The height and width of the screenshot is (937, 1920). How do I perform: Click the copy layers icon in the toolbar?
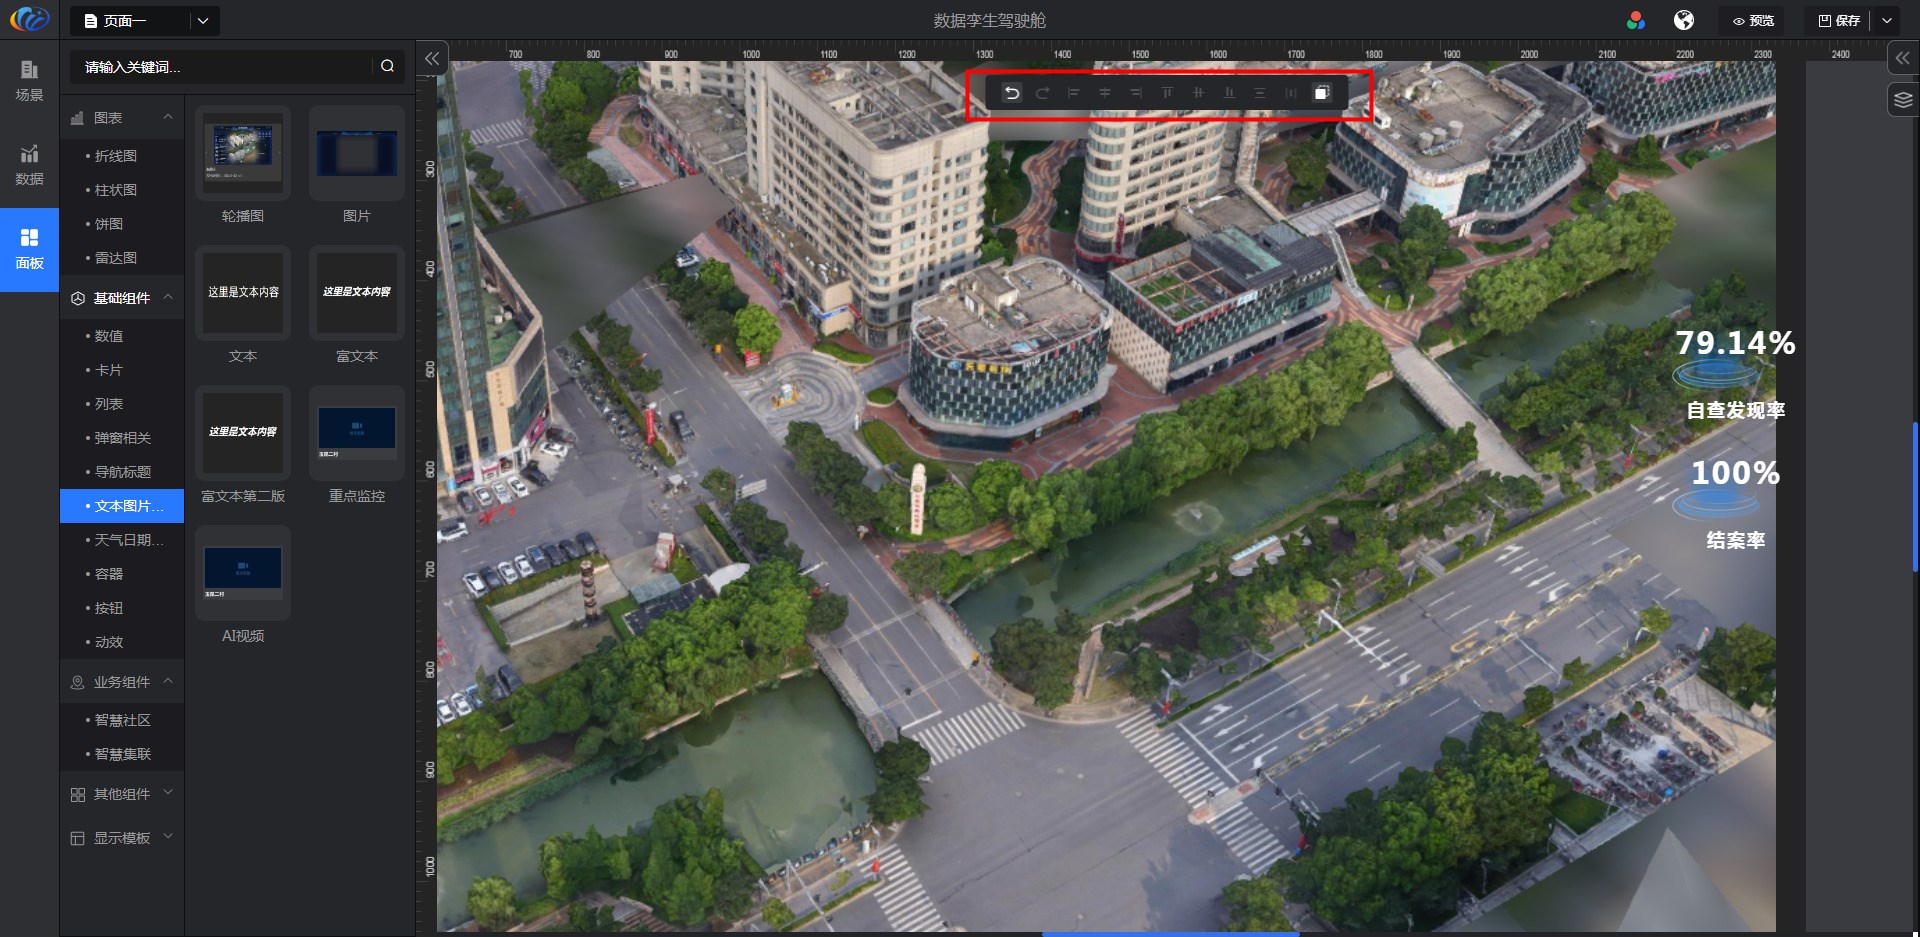click(x=1321, y=93)
